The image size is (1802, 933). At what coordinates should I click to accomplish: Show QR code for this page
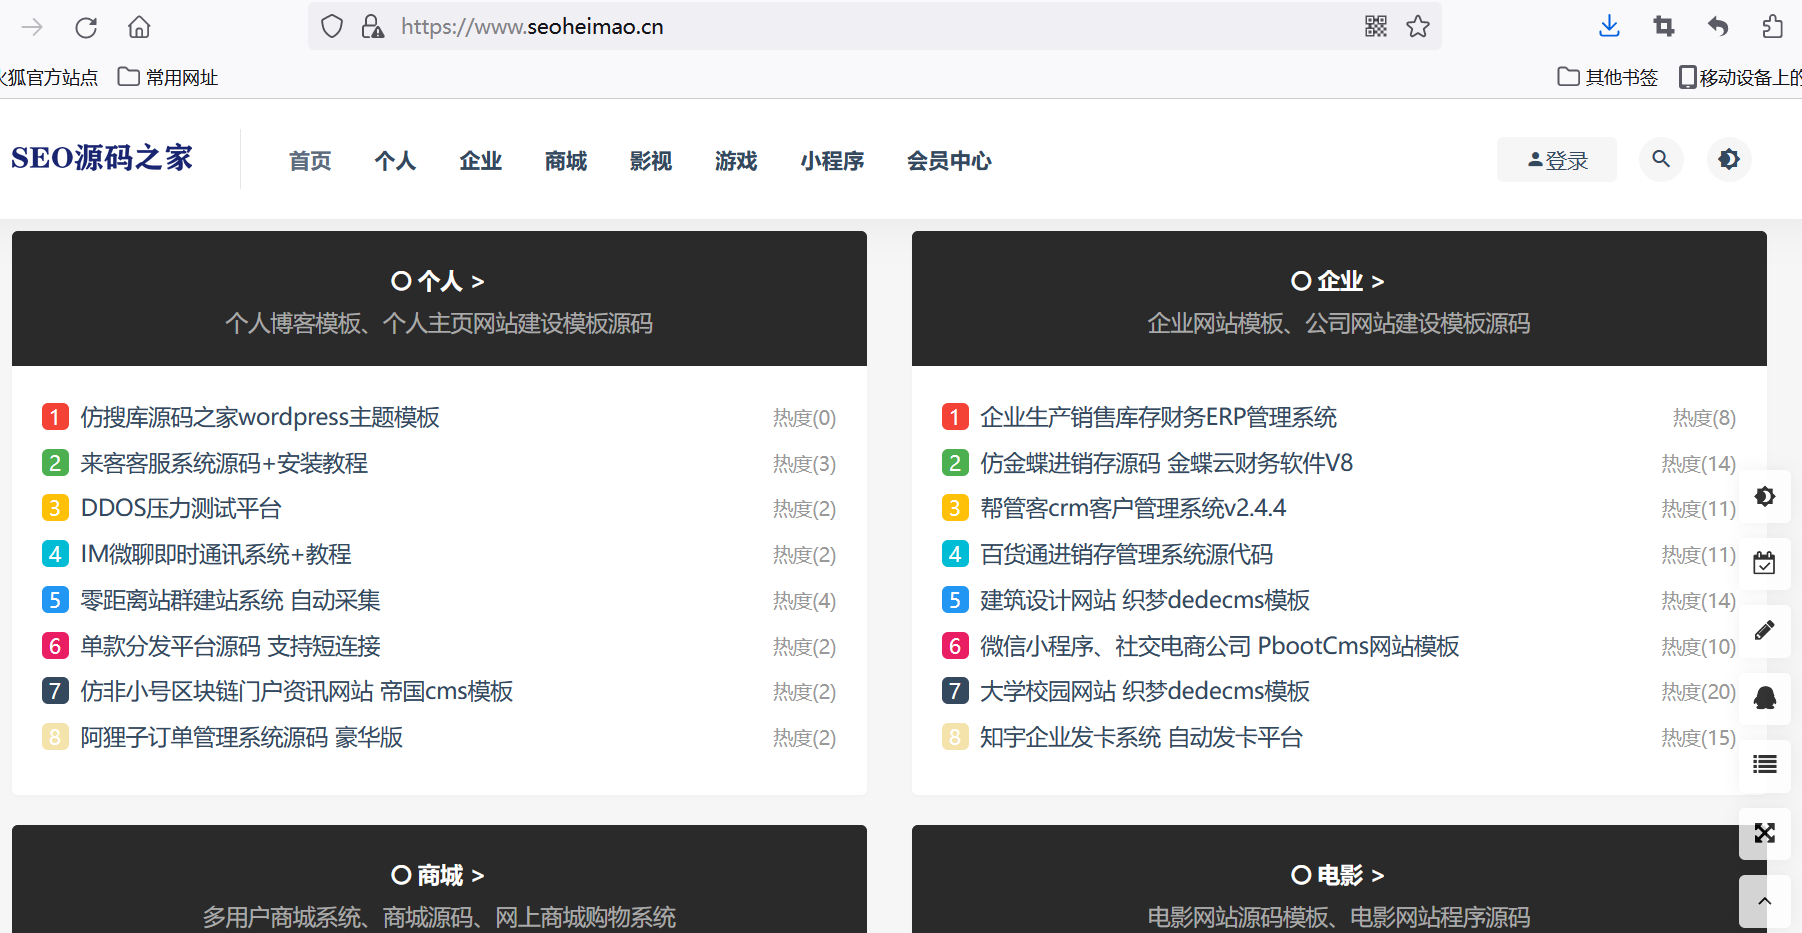1376,27
